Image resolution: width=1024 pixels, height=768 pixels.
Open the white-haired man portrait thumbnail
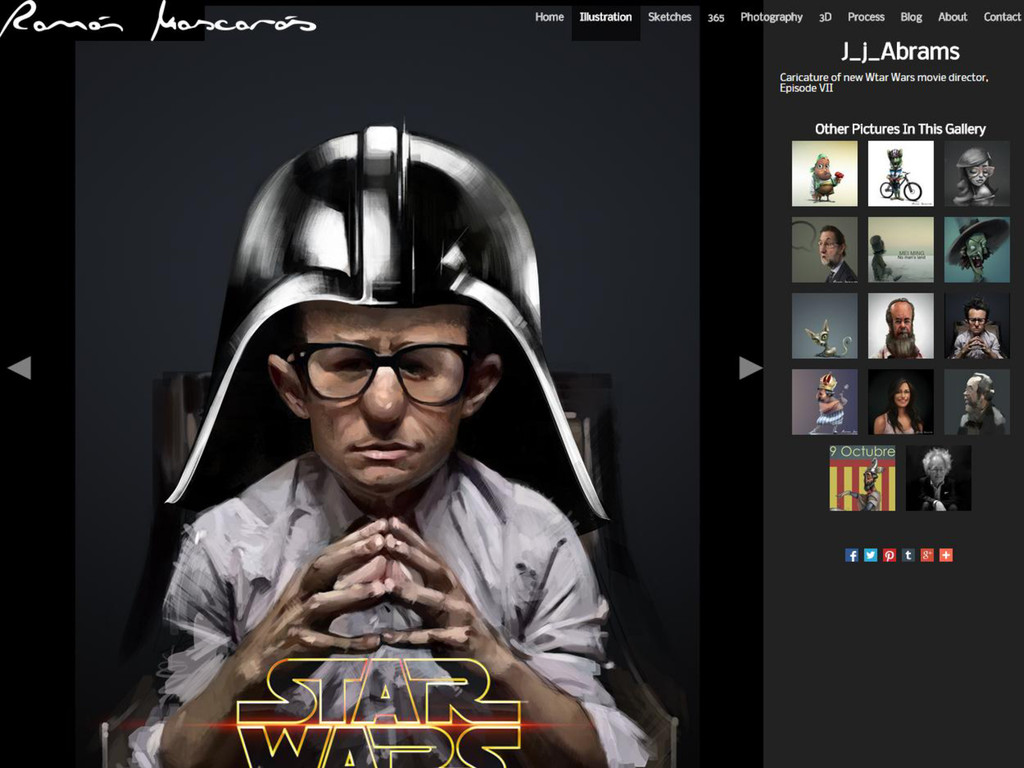[x=938, y=478]
